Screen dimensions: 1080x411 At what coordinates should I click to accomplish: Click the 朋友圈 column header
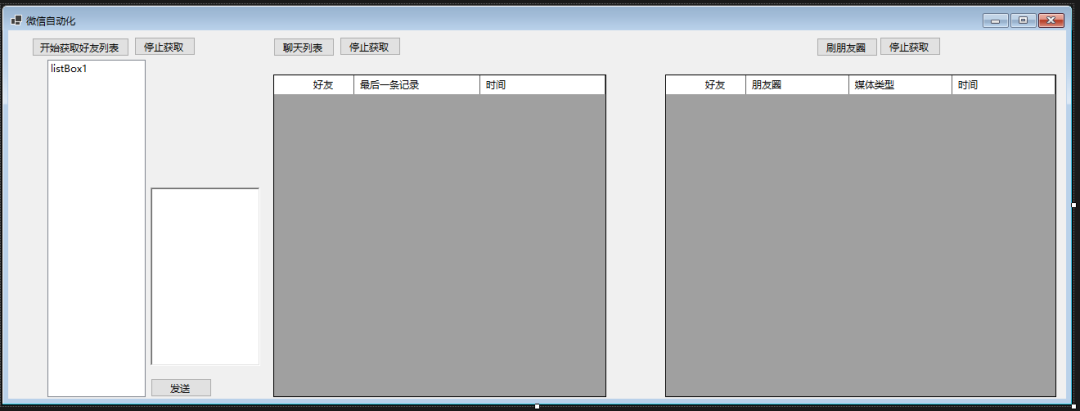click(797, 85)
